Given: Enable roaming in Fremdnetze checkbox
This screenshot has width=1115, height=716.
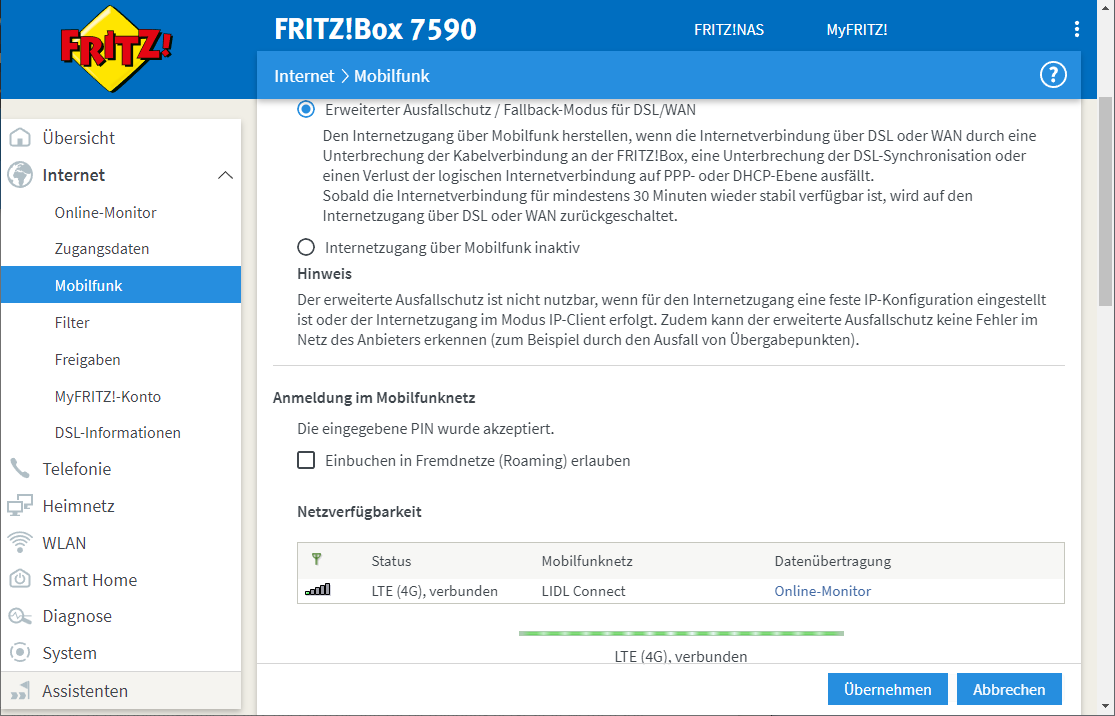Looking at the screenshot, I should [x=306, y=460].
